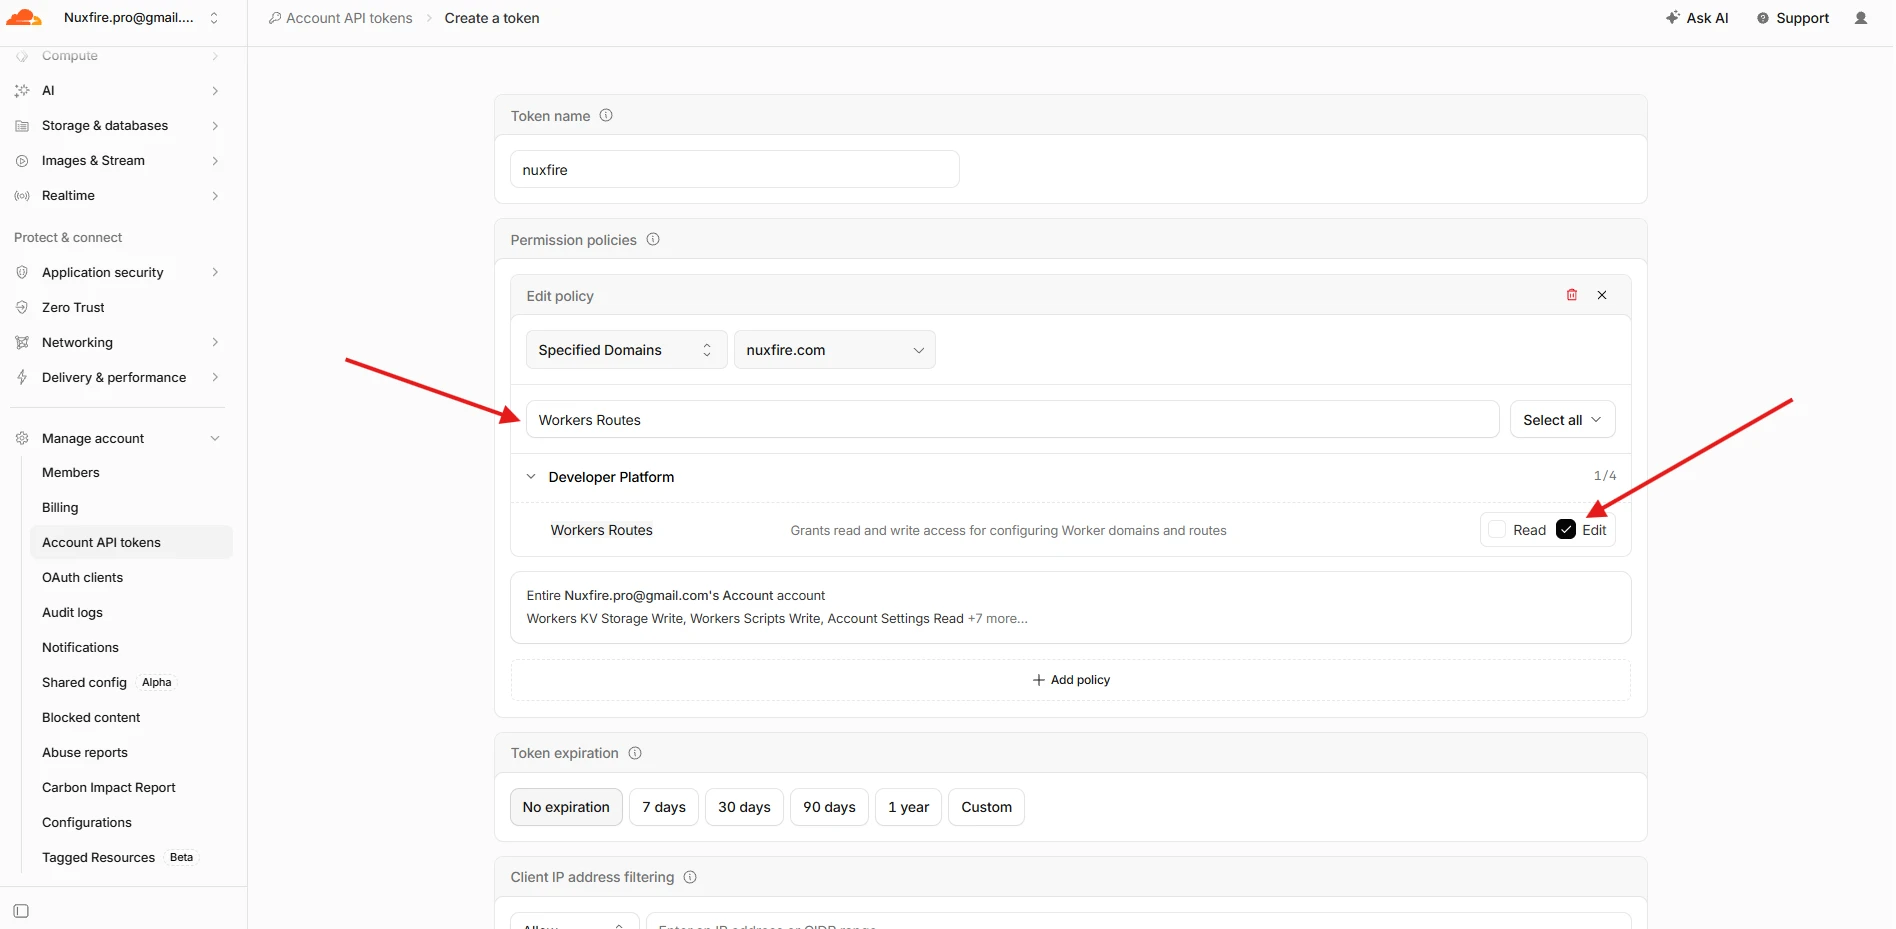This screenshot has width=1896, height=929.
Task: Open OAuth clients in sidebar
Action: point(82,577)
